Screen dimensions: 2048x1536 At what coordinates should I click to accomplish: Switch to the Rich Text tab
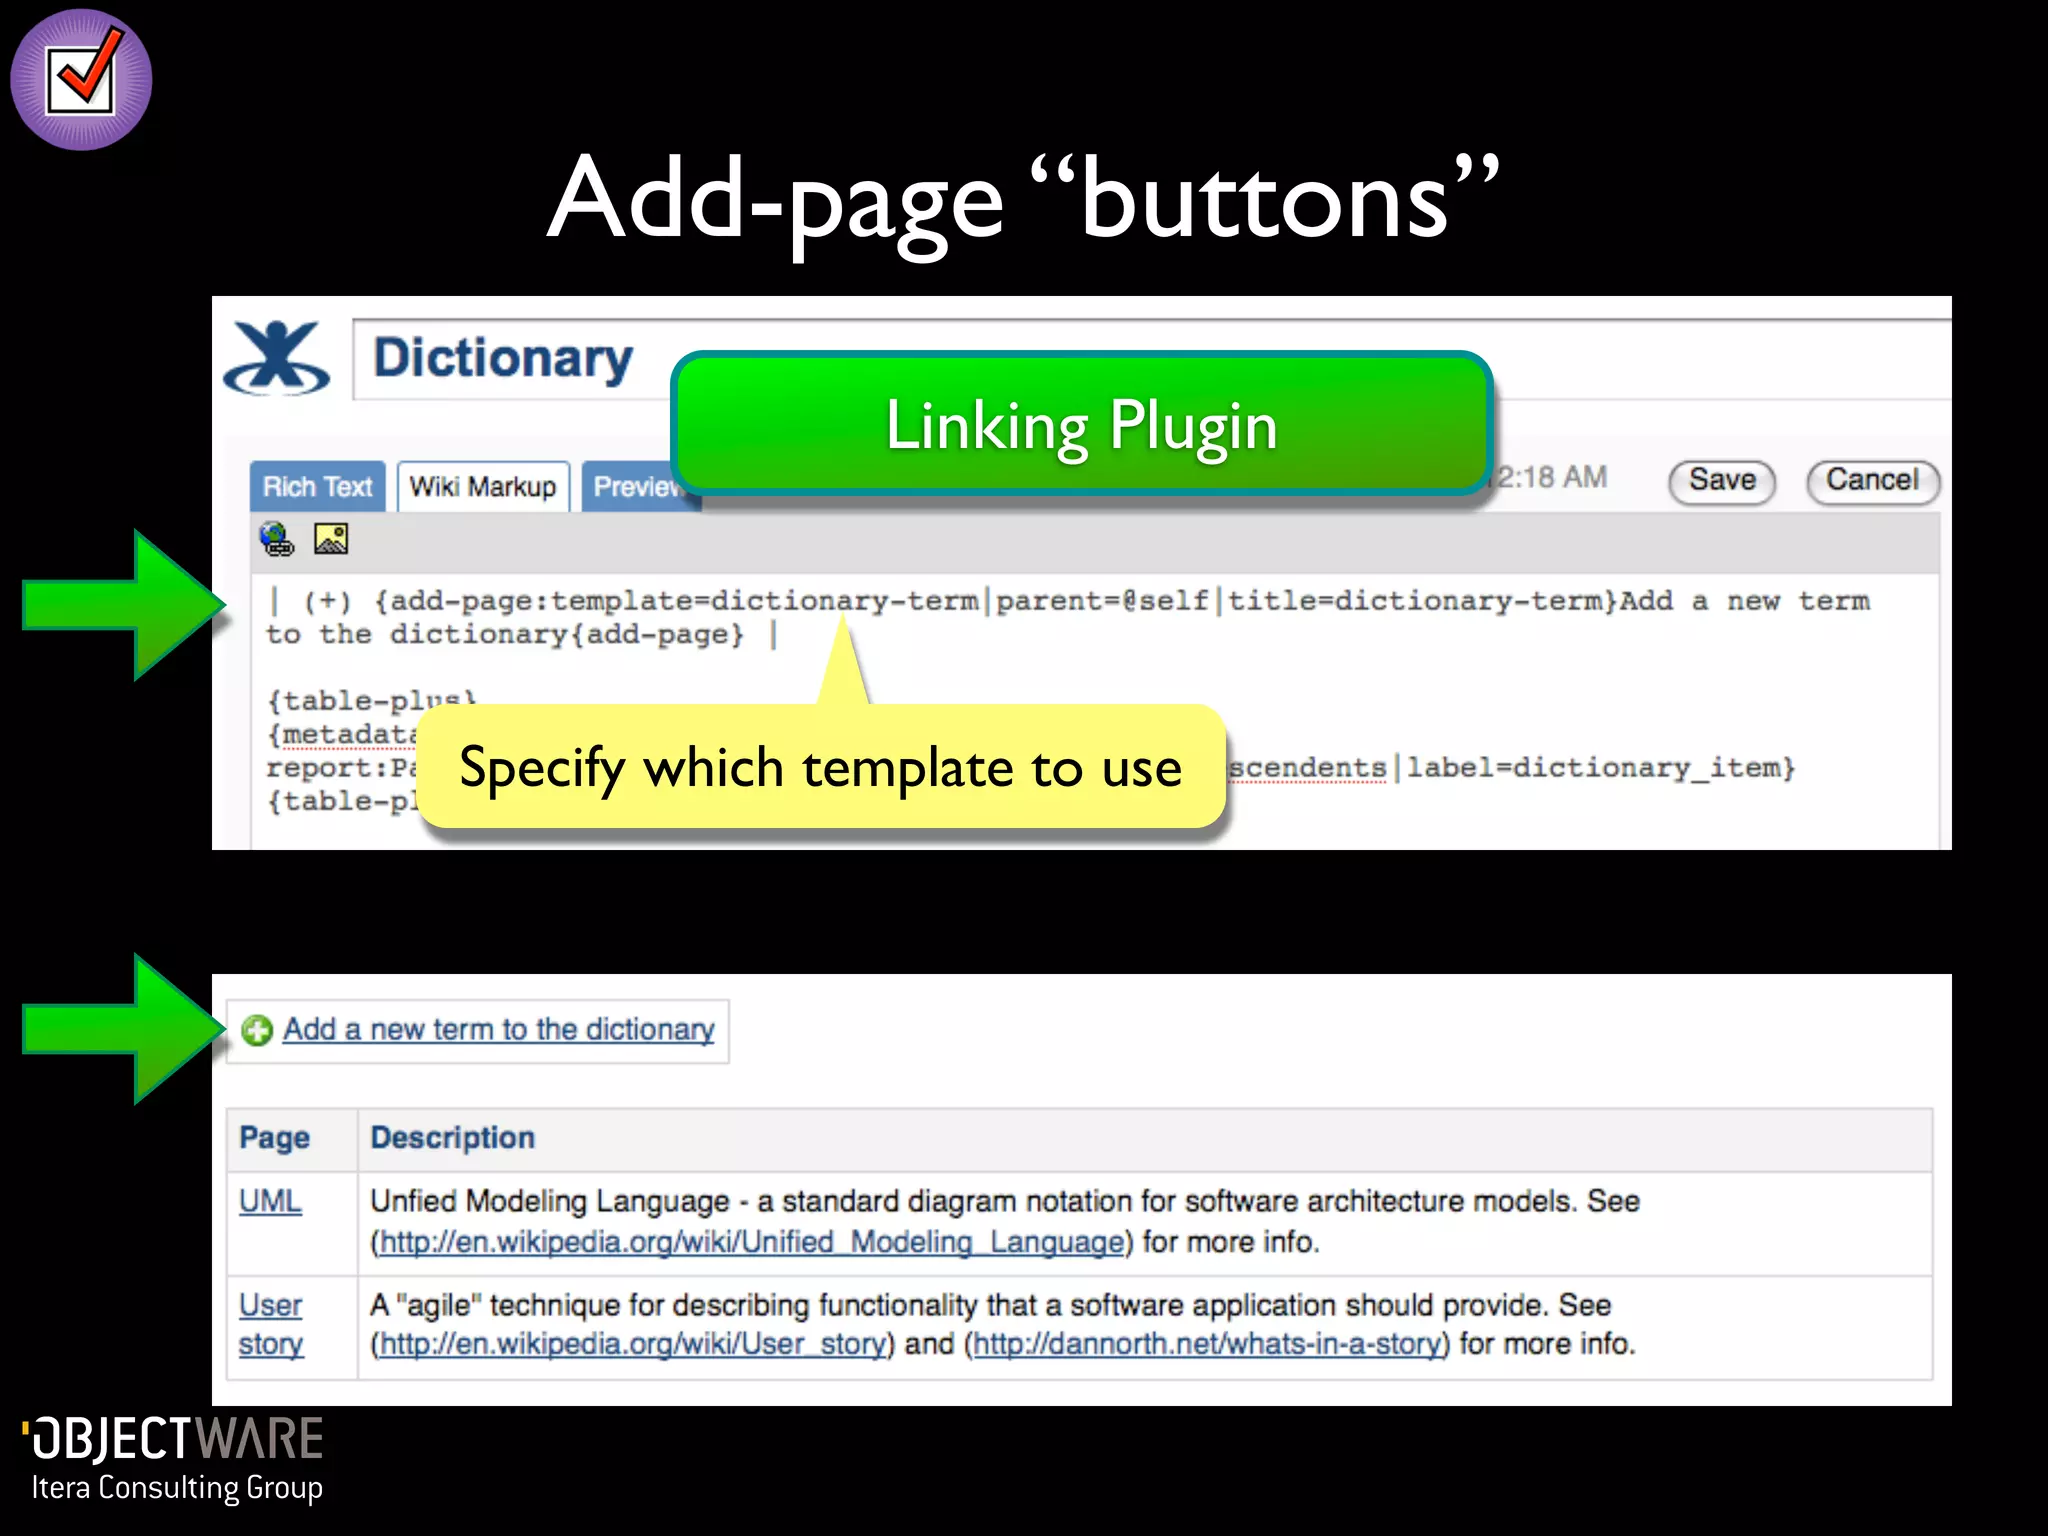click(x=317, y=487)
